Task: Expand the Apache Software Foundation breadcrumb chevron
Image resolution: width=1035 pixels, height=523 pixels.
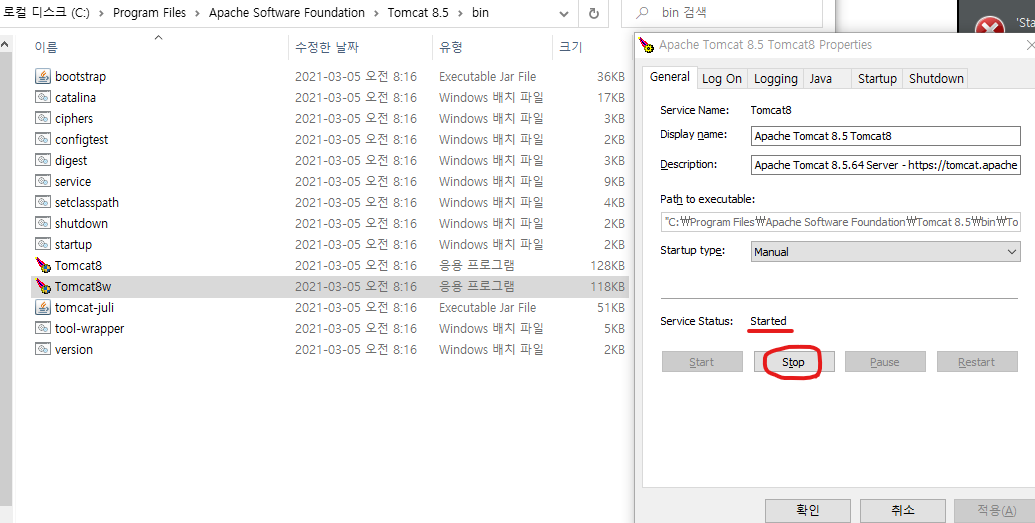Action: pos(376,13)
